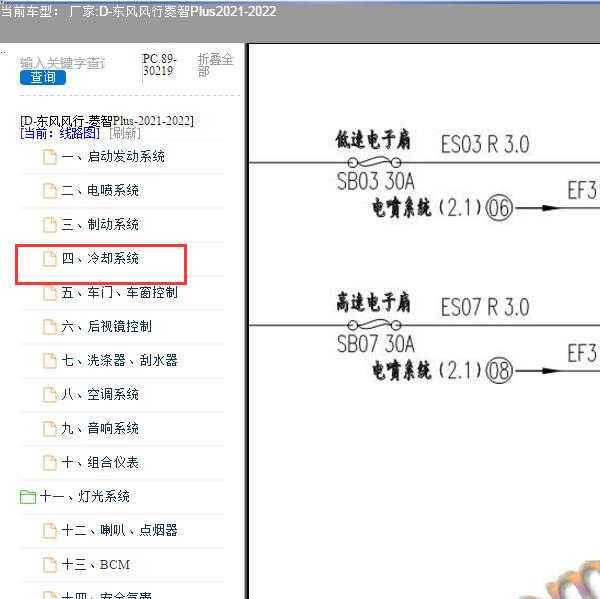Click the SB07 30A fuse label
This screenshot has width=600, height=599.
tap(376, 344)
